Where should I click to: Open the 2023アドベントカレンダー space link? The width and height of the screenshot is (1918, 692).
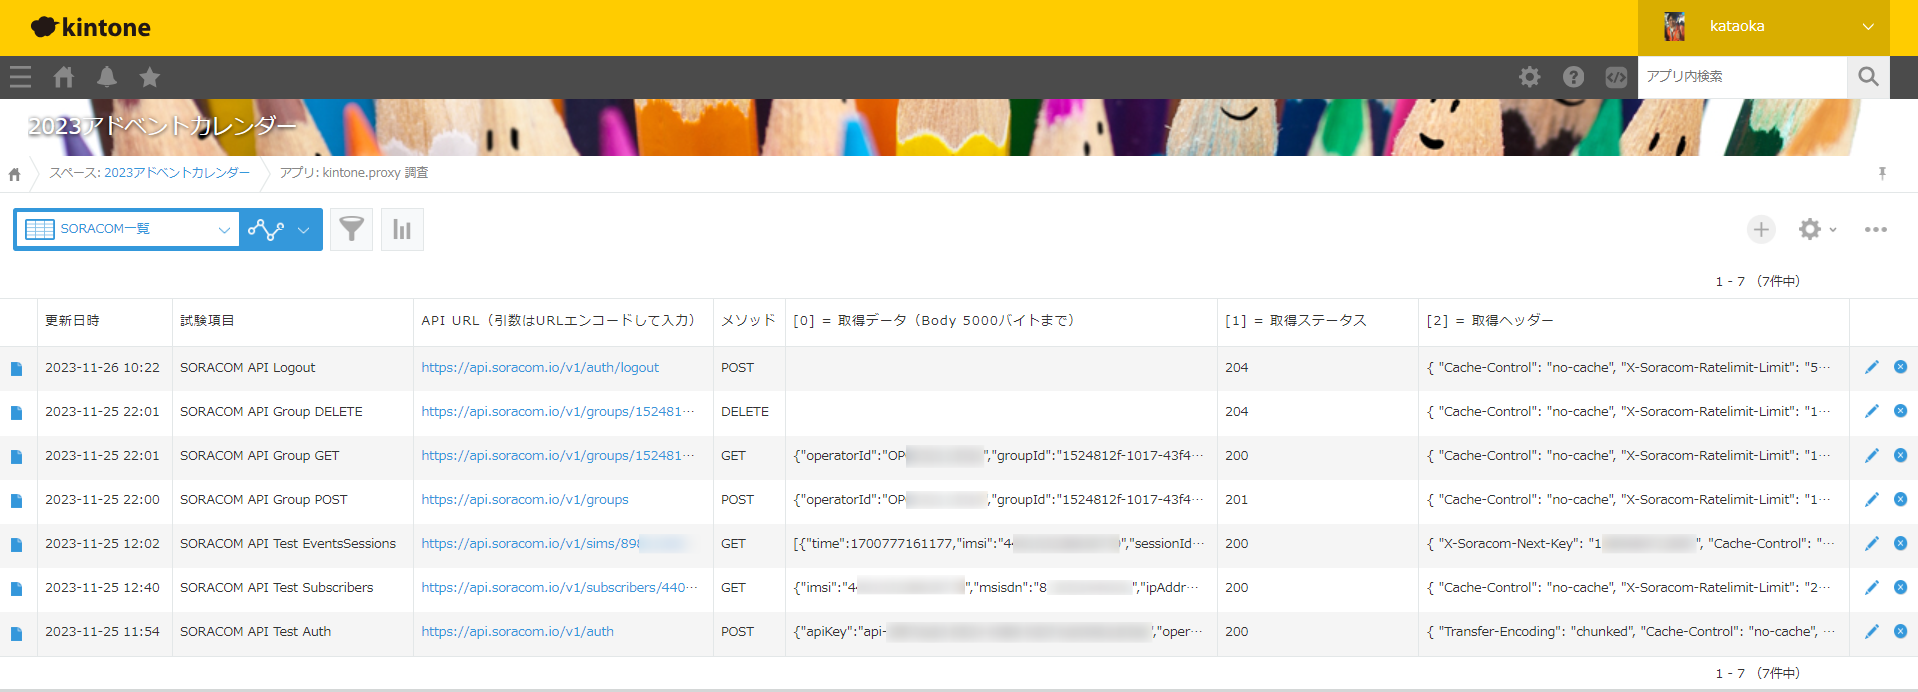(x=177, y=173)
